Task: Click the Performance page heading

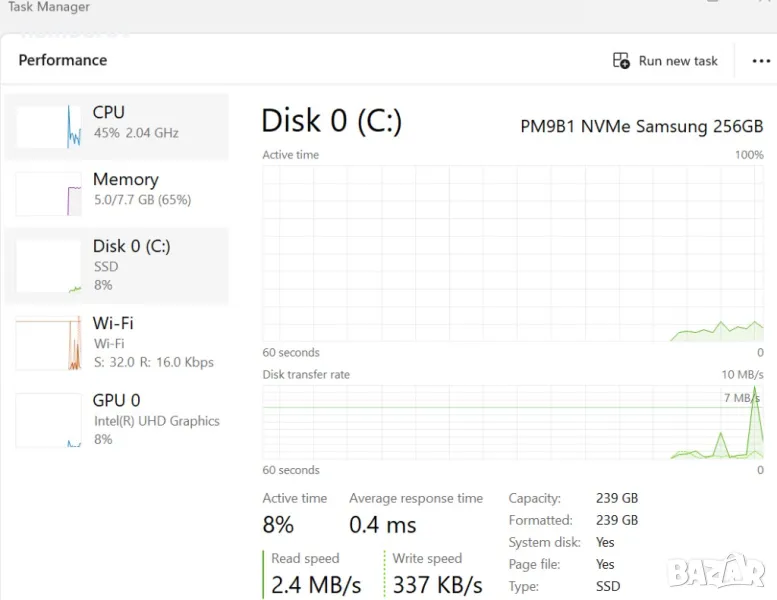Action: click(x=62, y=60)
